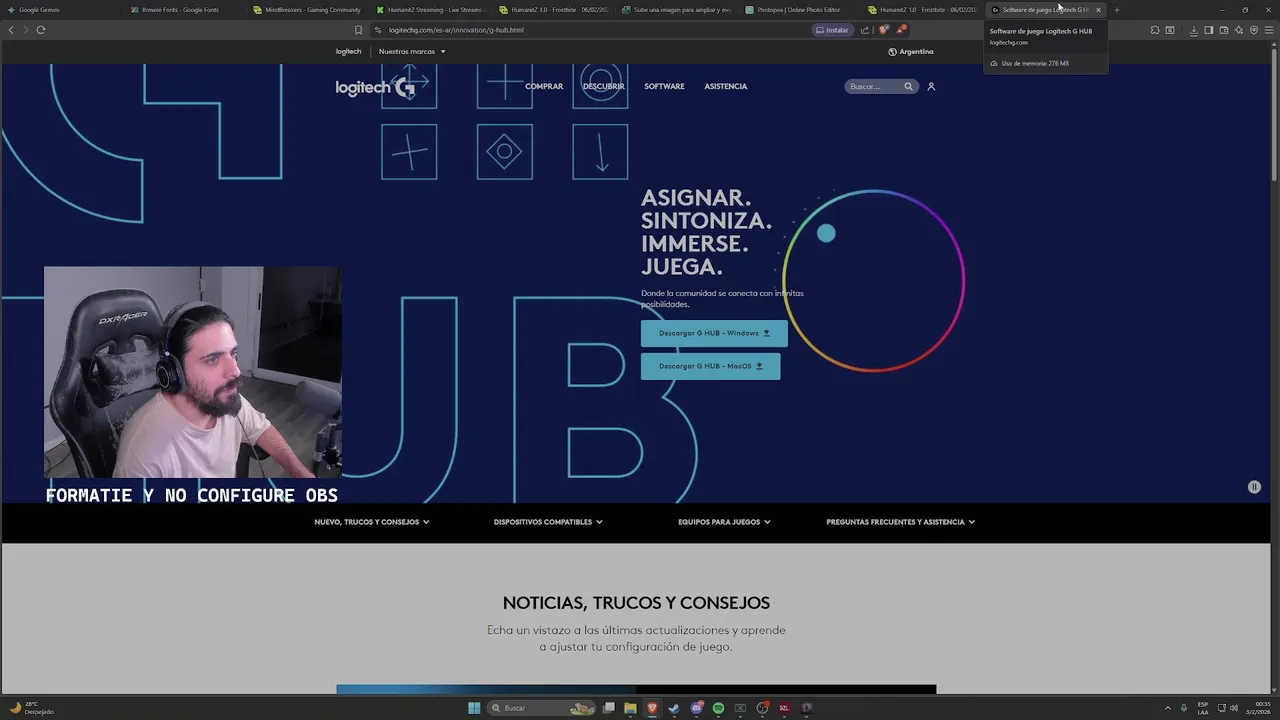Screen dimensions: 1280x720
Task: Open a new tab with plus button
Action: pos(1117,10)
